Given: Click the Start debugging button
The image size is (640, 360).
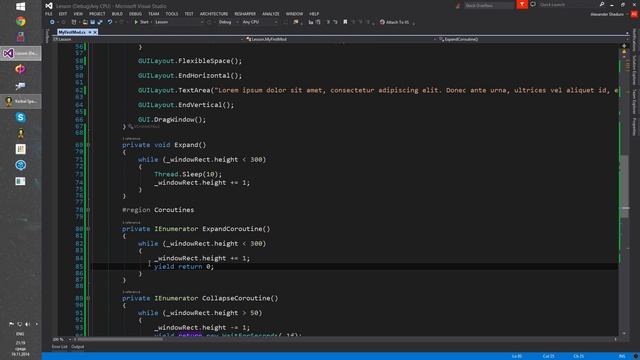Looking at the screenshot, I should [141, 22].
